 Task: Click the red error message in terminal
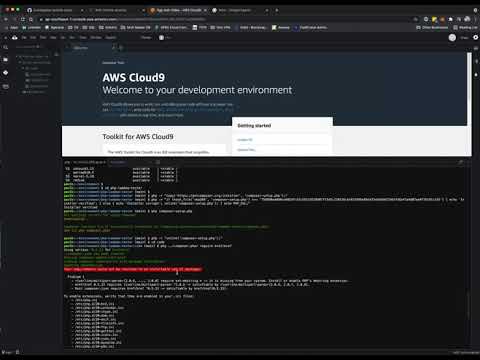[133, 269]
